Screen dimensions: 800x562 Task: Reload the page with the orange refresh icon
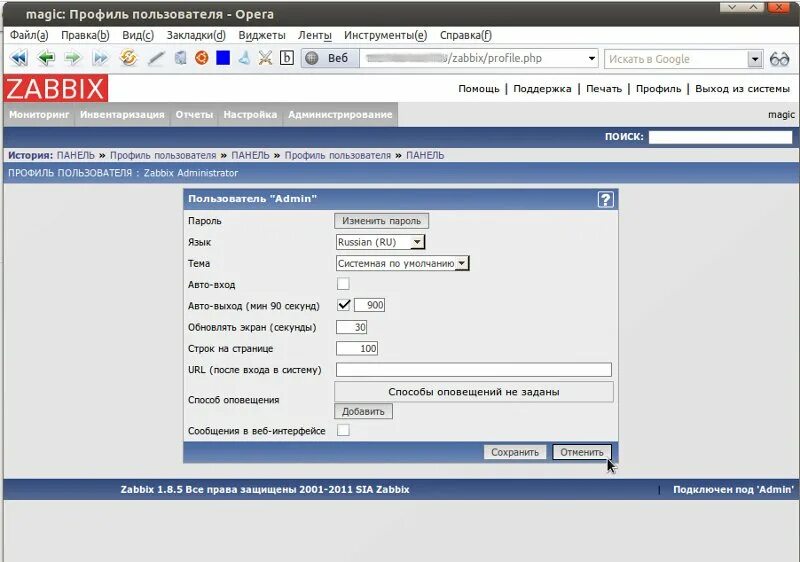pyautogui.click(x=128, y=58)
